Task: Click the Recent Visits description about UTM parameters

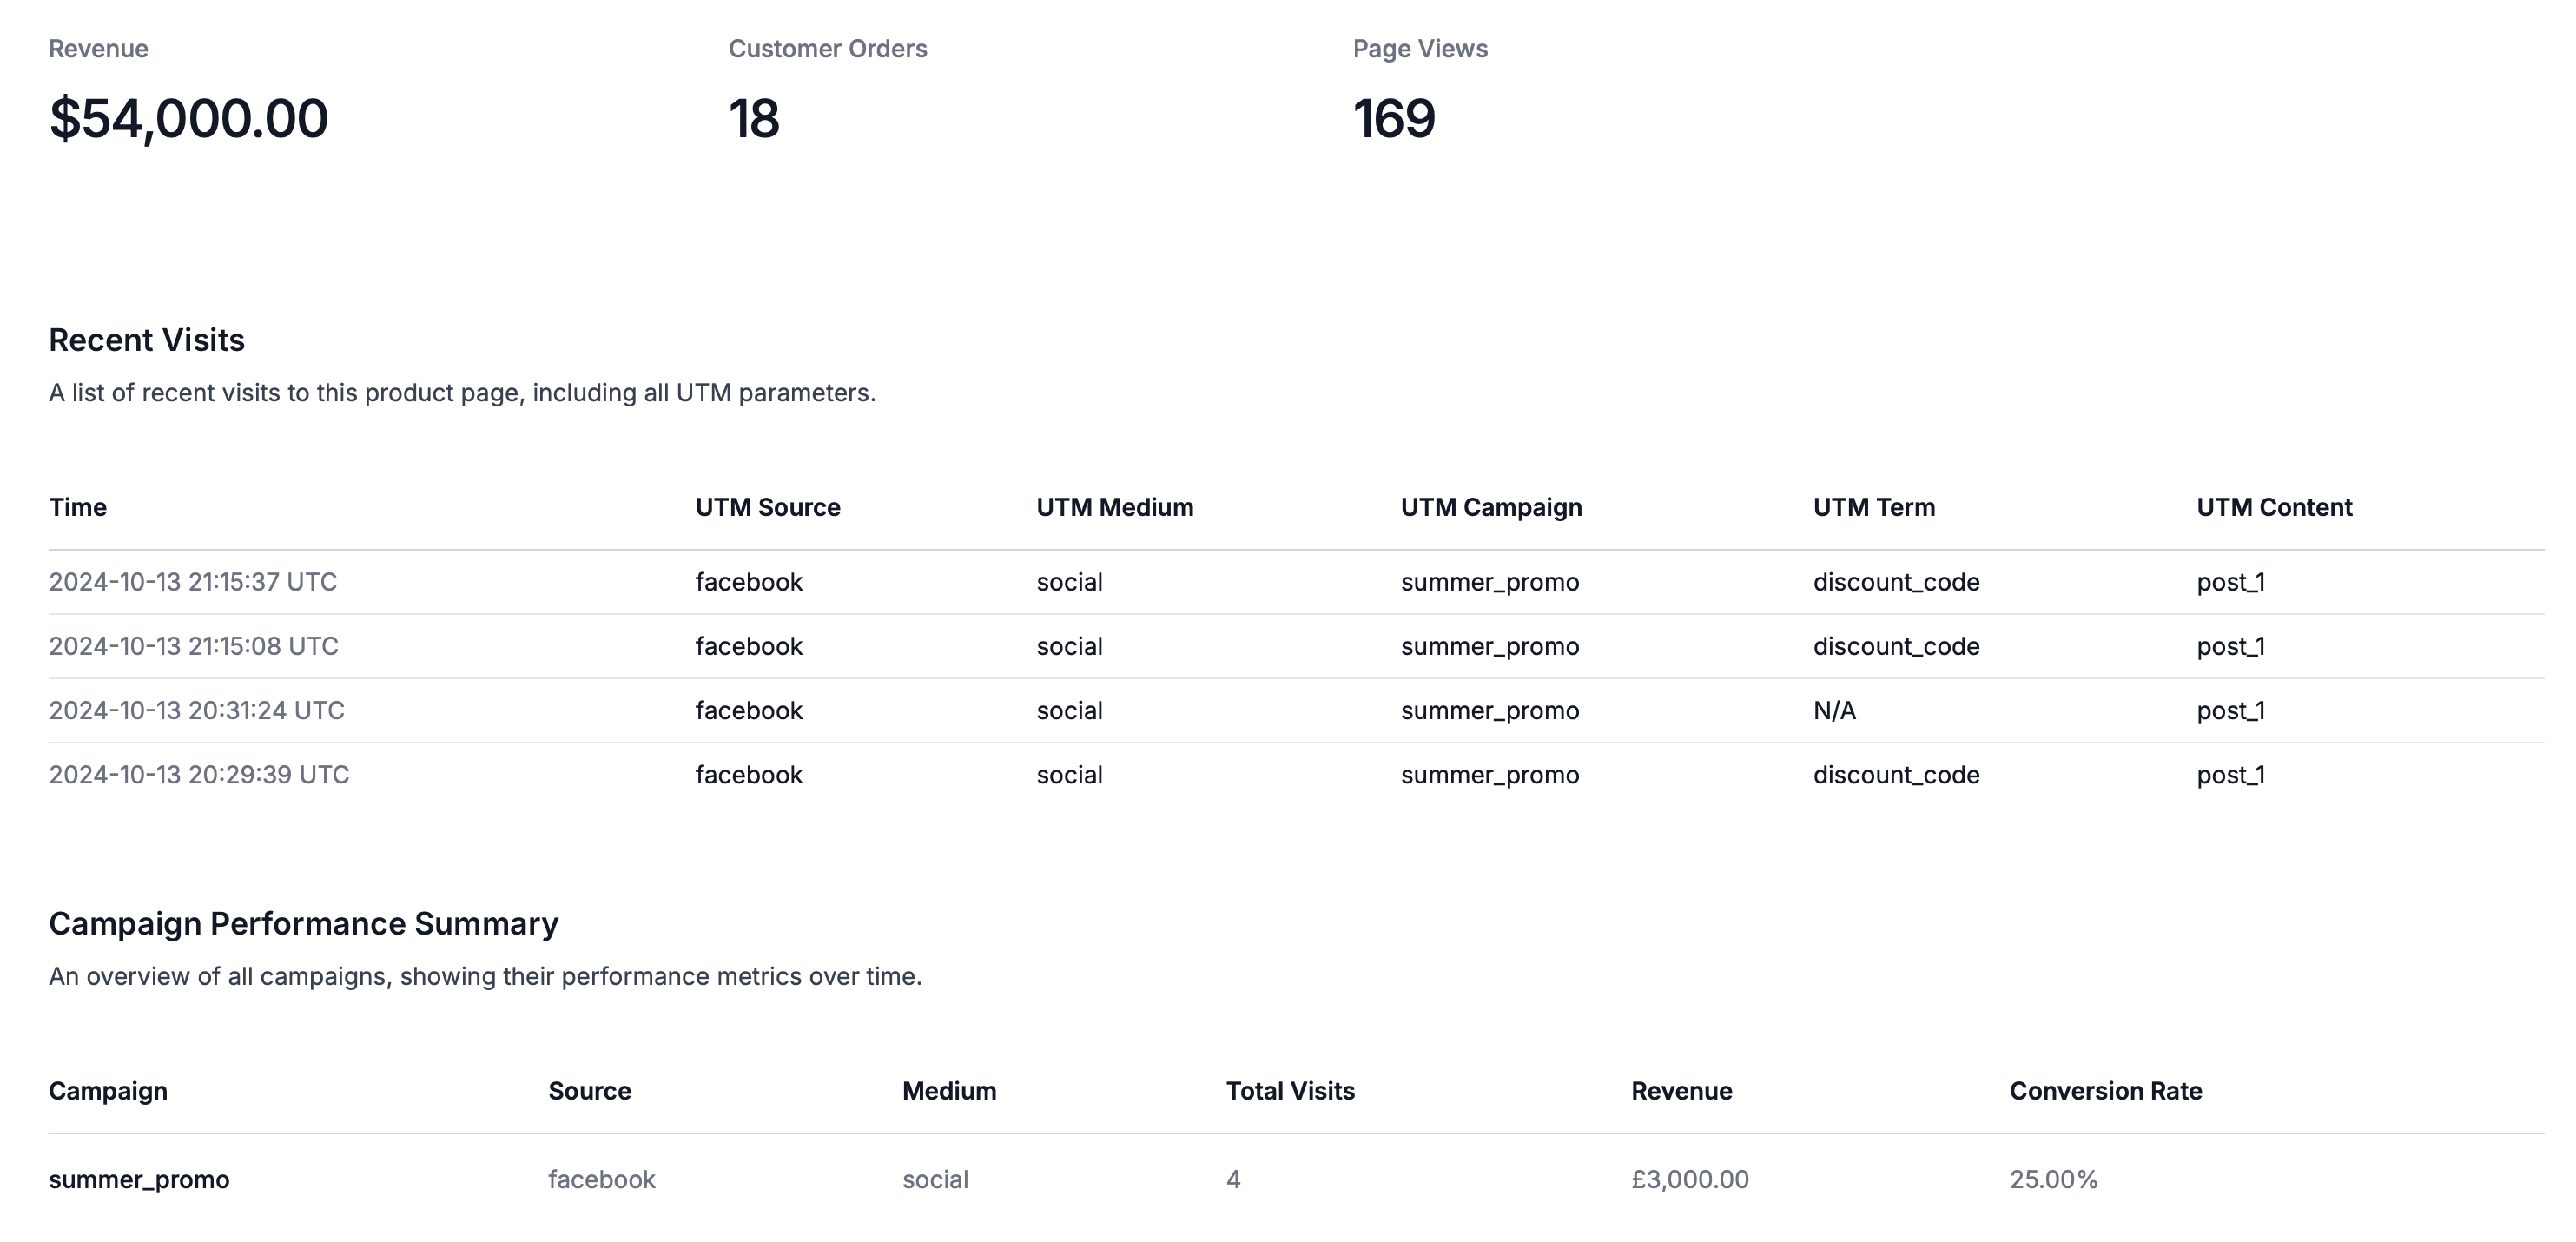Action: coord(462,393)
